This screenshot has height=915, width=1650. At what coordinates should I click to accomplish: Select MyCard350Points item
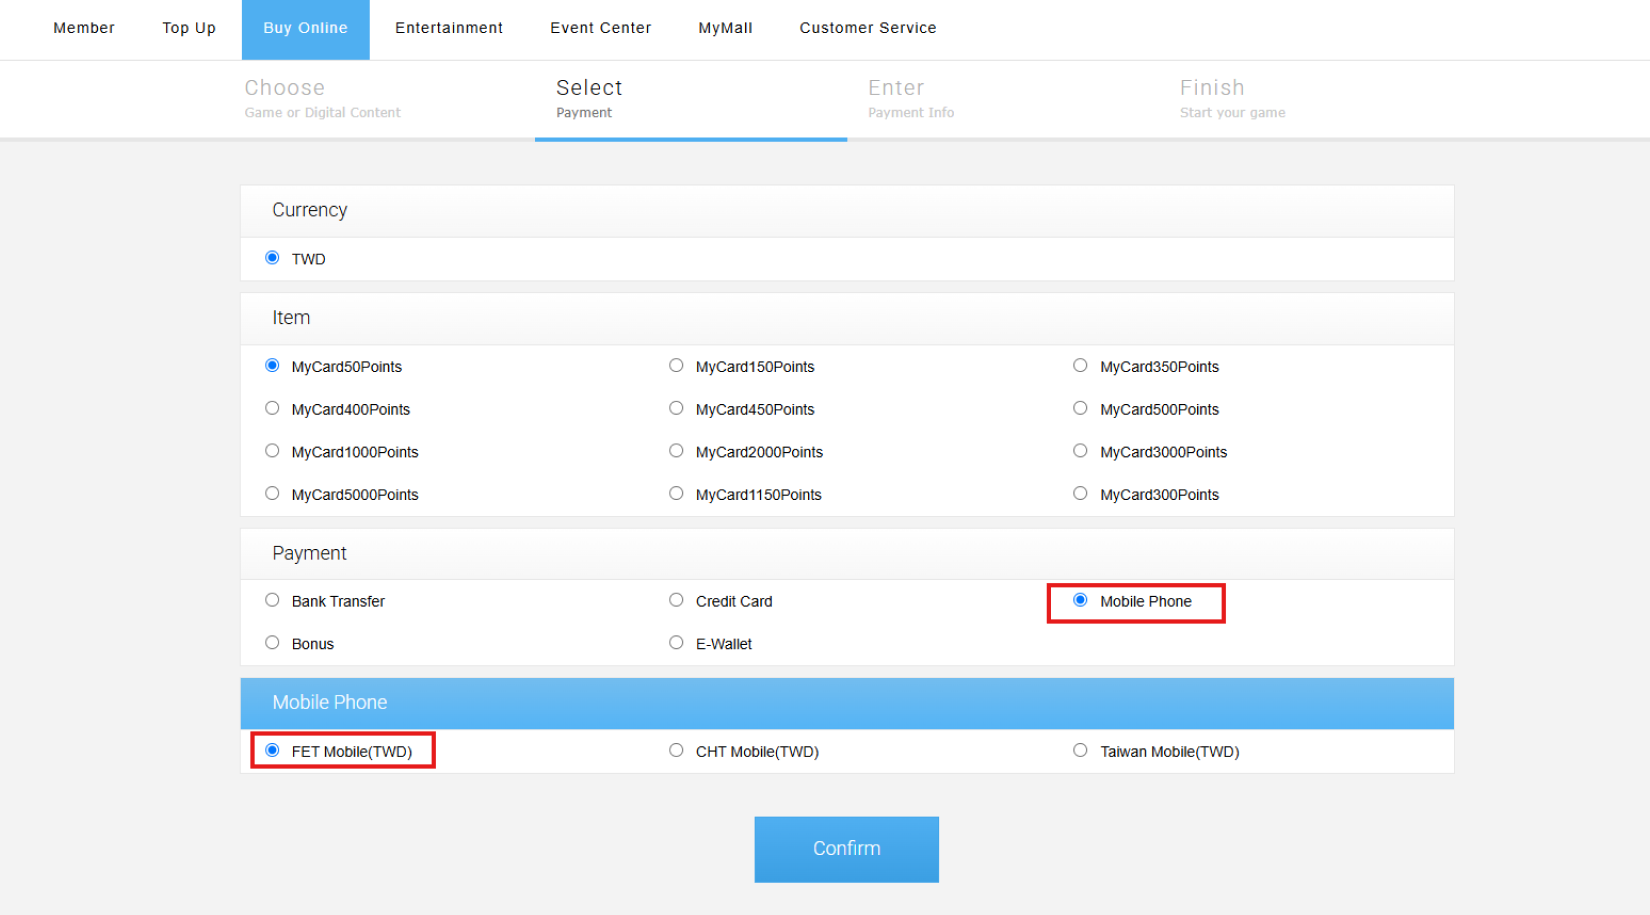[x=1080, y=366]
